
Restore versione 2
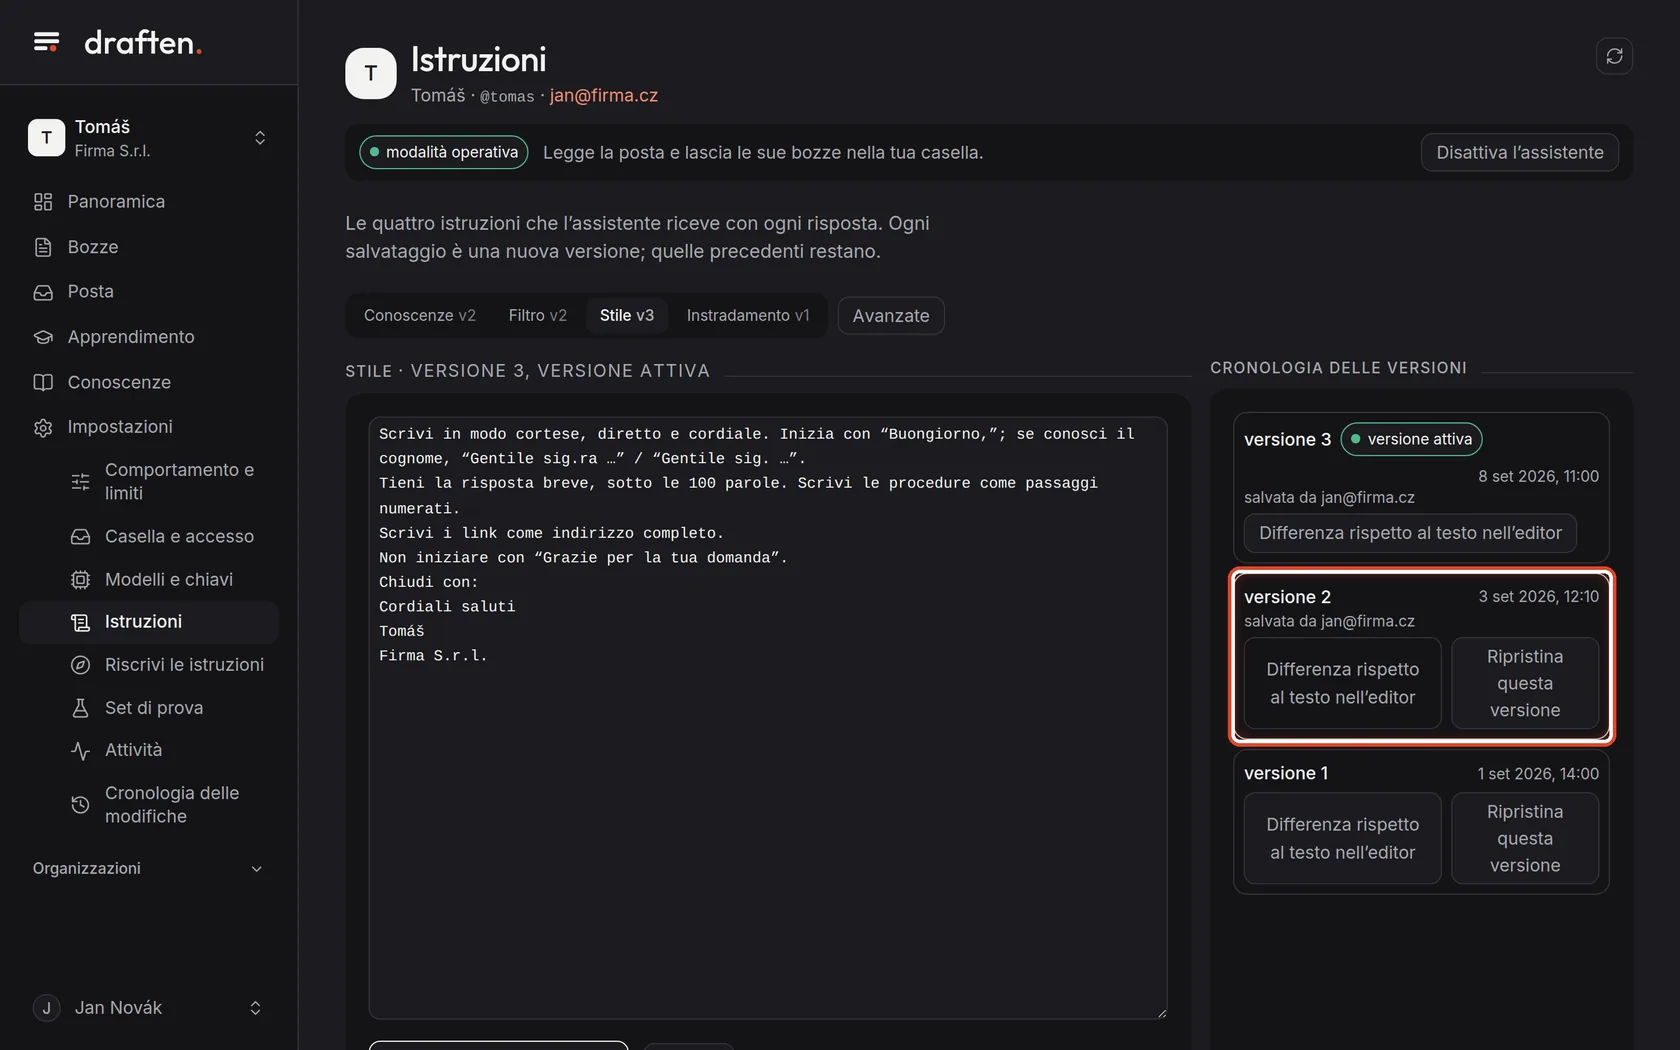1525,683
